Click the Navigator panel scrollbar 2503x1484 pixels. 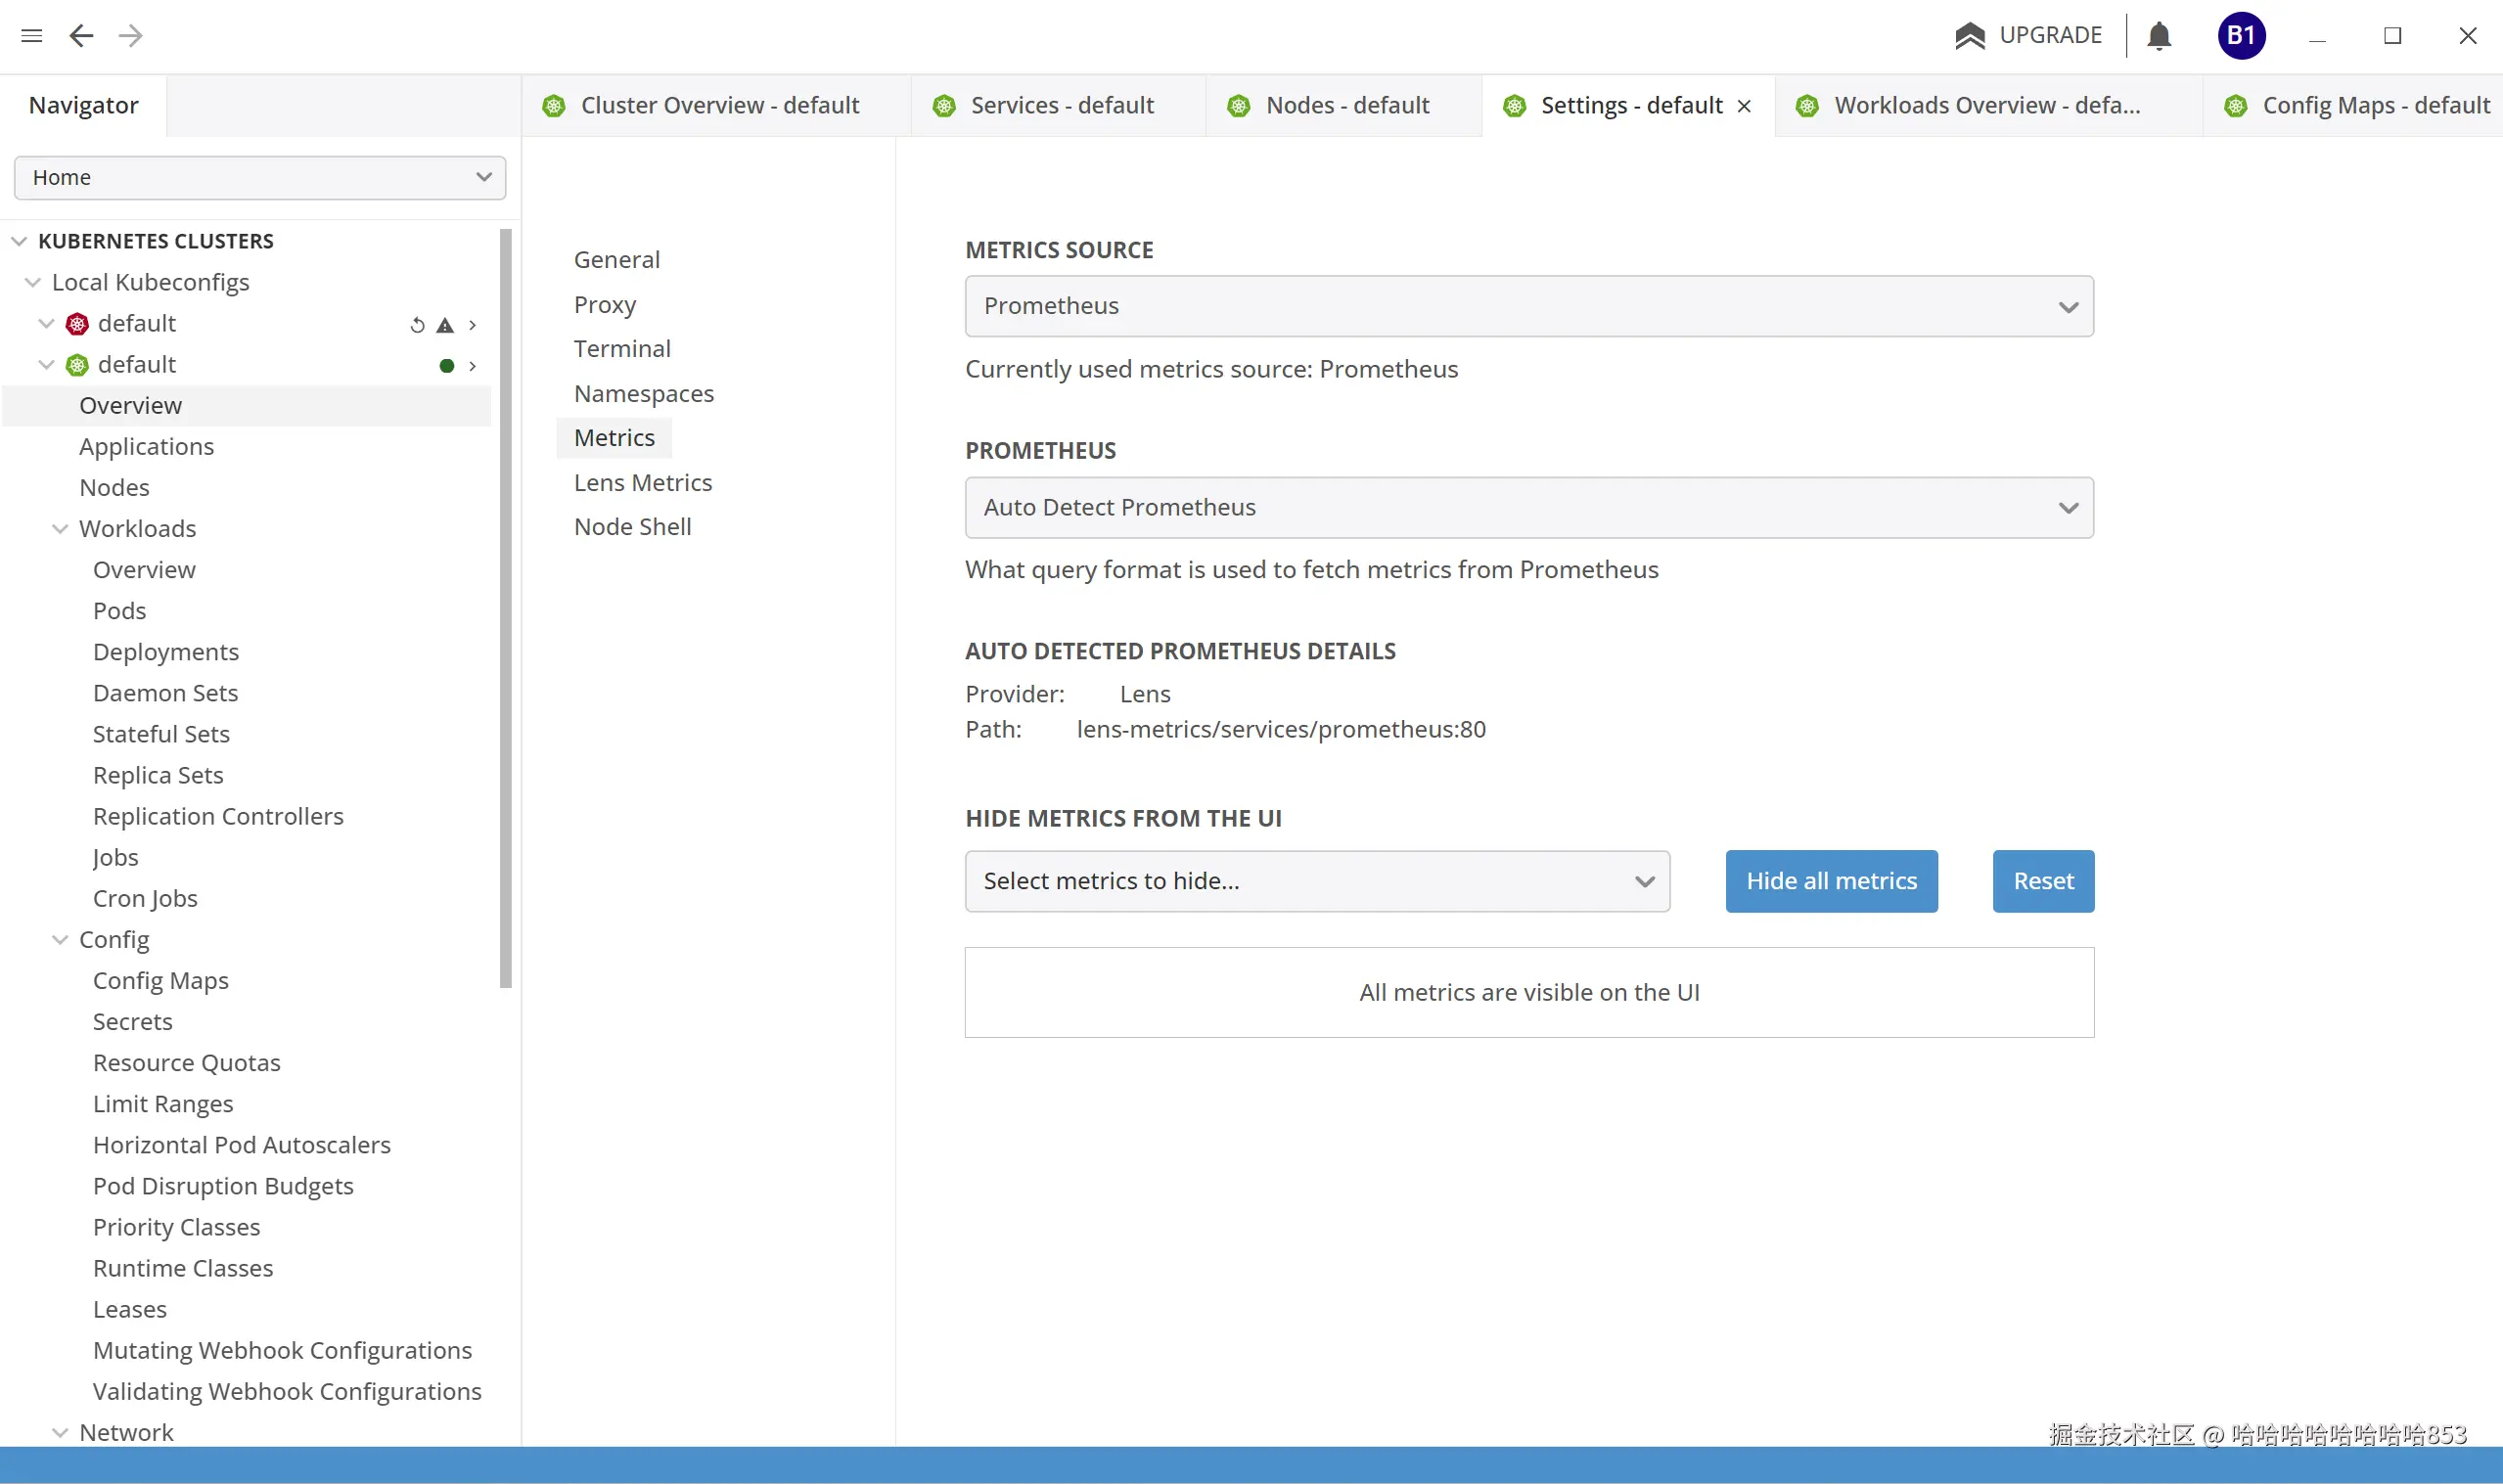click(x=505, y=608)
